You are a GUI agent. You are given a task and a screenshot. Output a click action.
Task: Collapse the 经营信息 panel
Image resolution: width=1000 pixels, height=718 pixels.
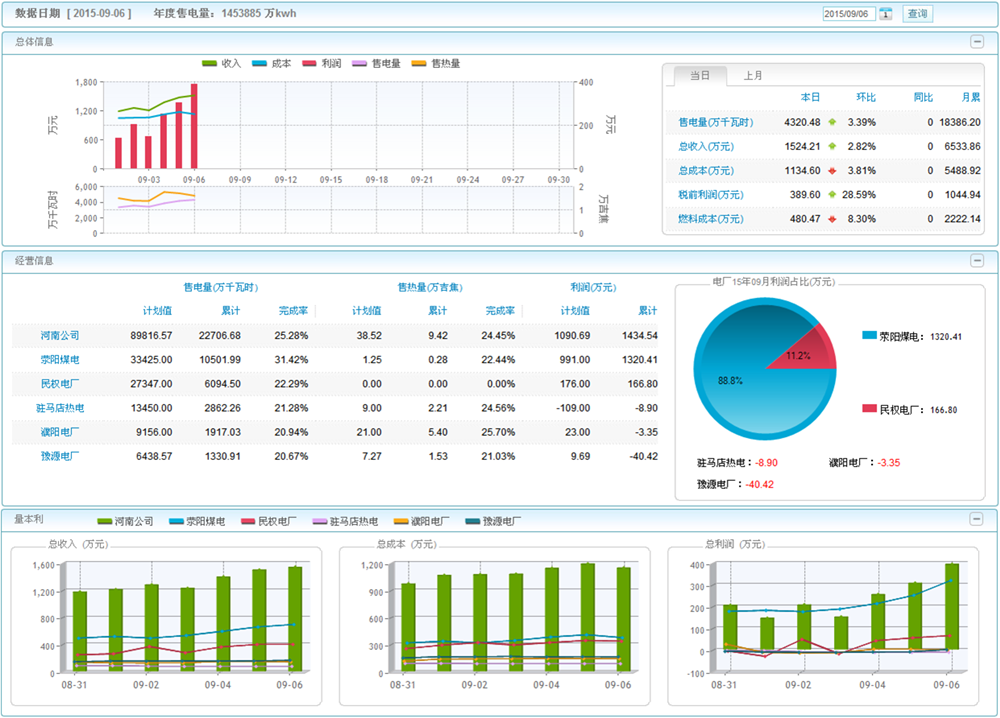977,260
